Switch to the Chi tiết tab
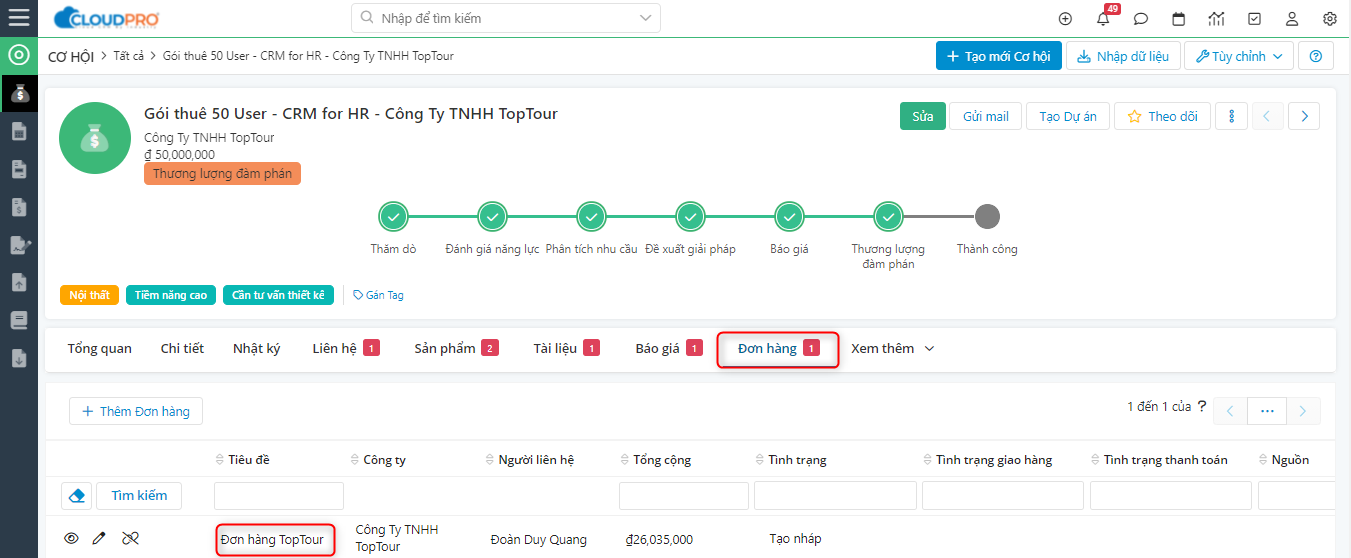The height and width of the screenshot is (558, 1351). (x=182, y=348)
